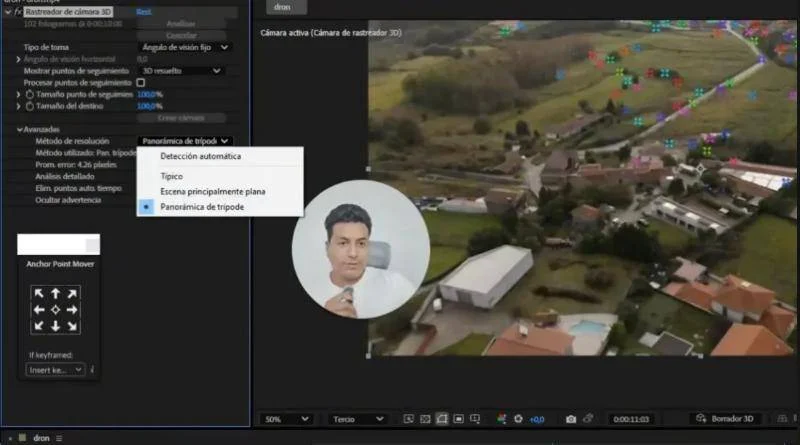Click the show snapshot icon next to camera

[x=588, y=419]
